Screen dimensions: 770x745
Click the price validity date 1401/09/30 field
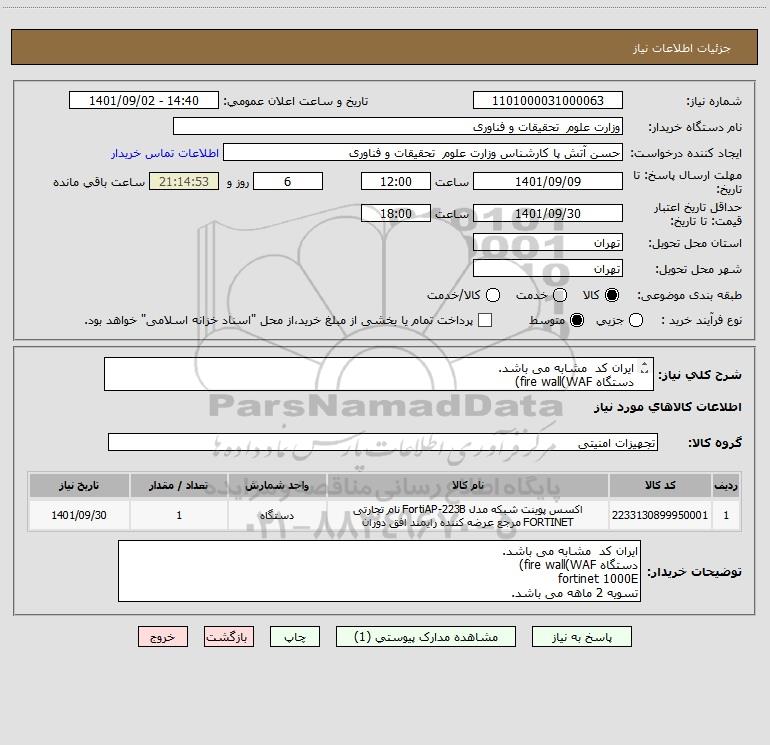tap(548, 213)
